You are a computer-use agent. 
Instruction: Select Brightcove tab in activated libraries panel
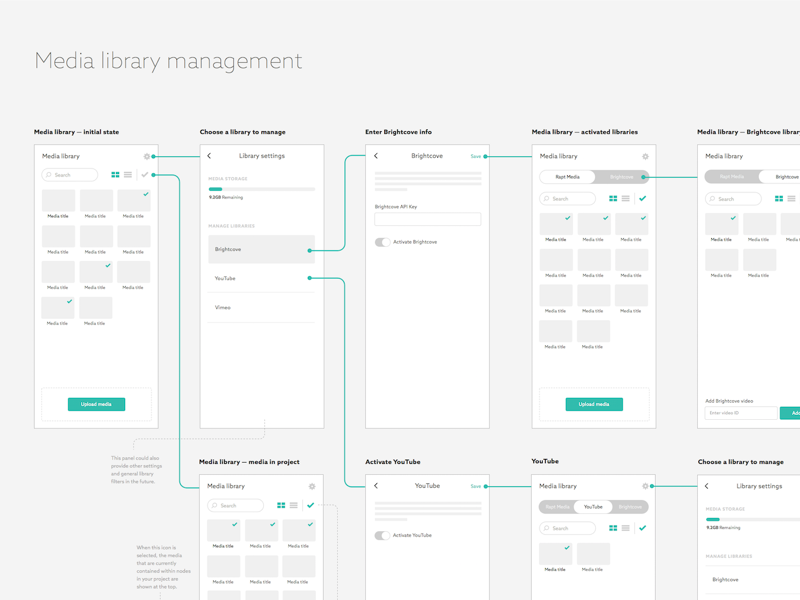(x=621, y=177)
